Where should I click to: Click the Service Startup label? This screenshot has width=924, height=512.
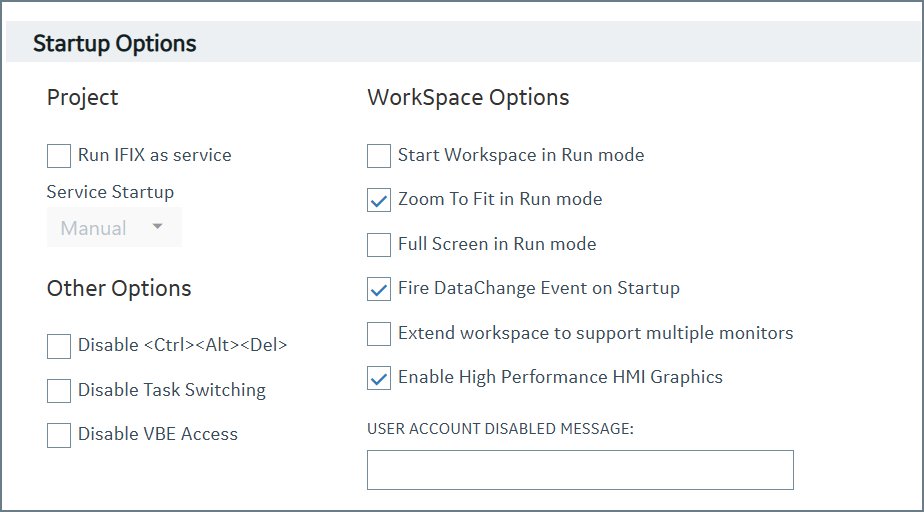(x=110, y=192)
